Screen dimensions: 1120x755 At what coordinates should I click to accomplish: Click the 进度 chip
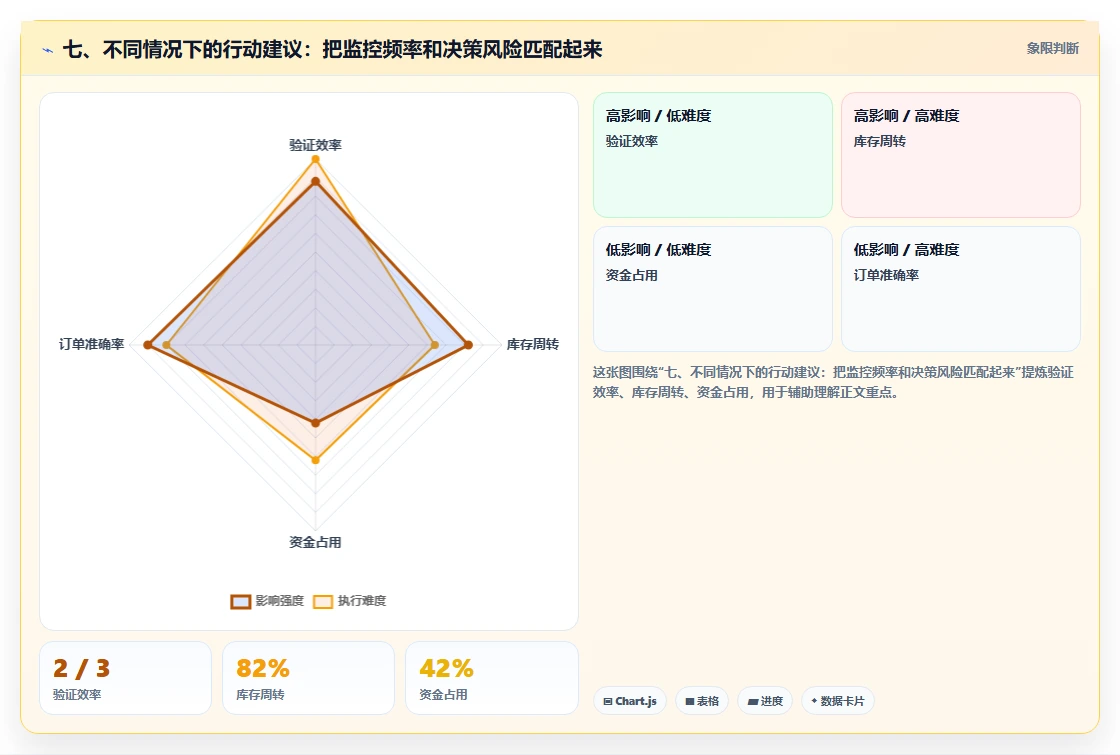click(x=765, y=701)
